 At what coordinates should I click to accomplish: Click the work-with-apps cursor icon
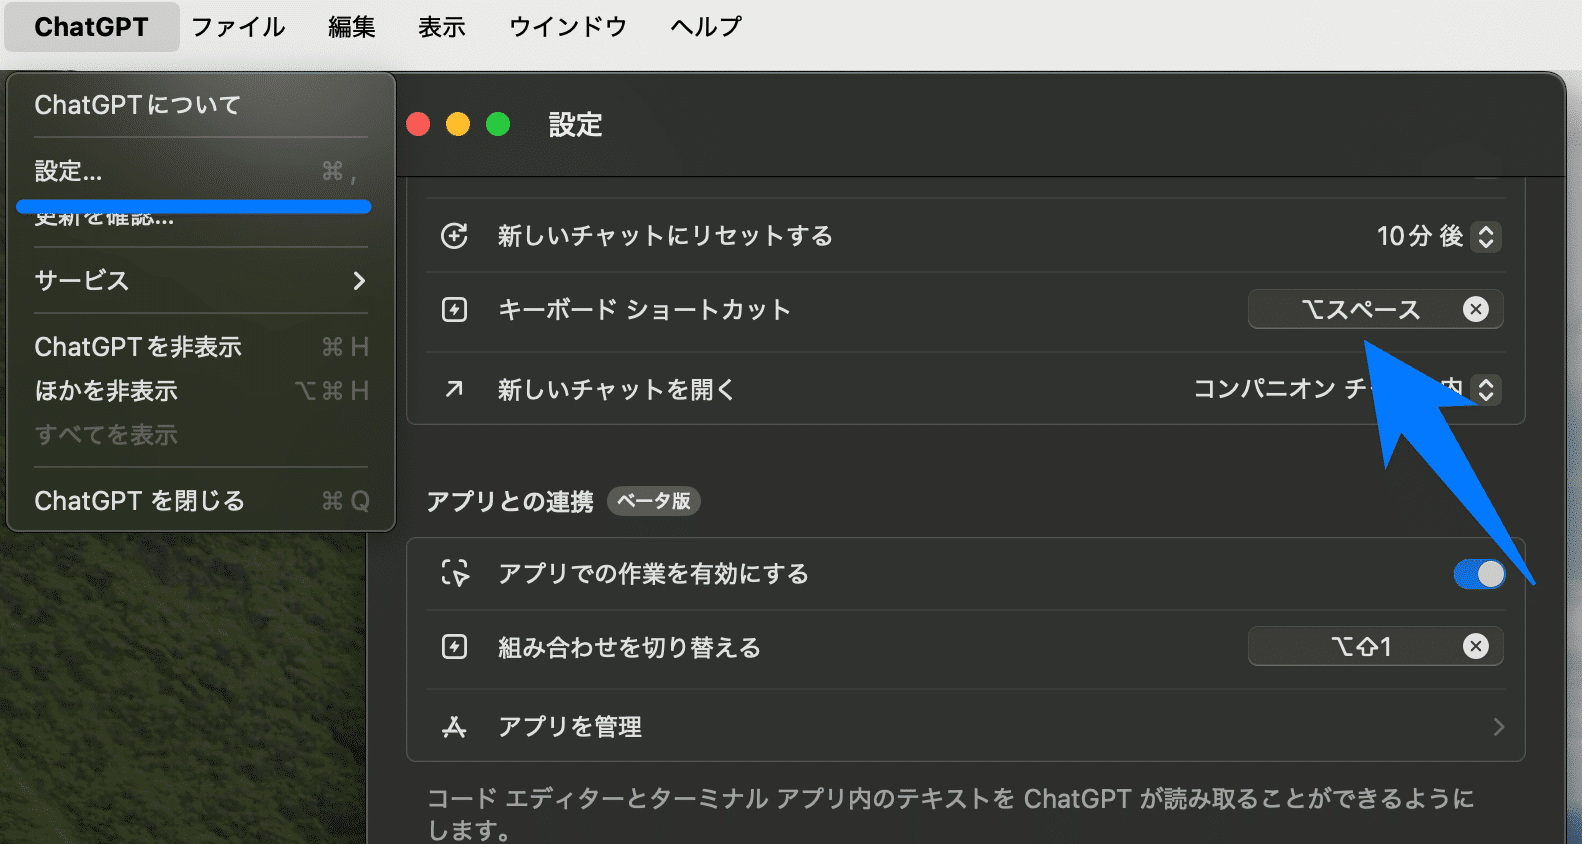[x=455, y=574]
